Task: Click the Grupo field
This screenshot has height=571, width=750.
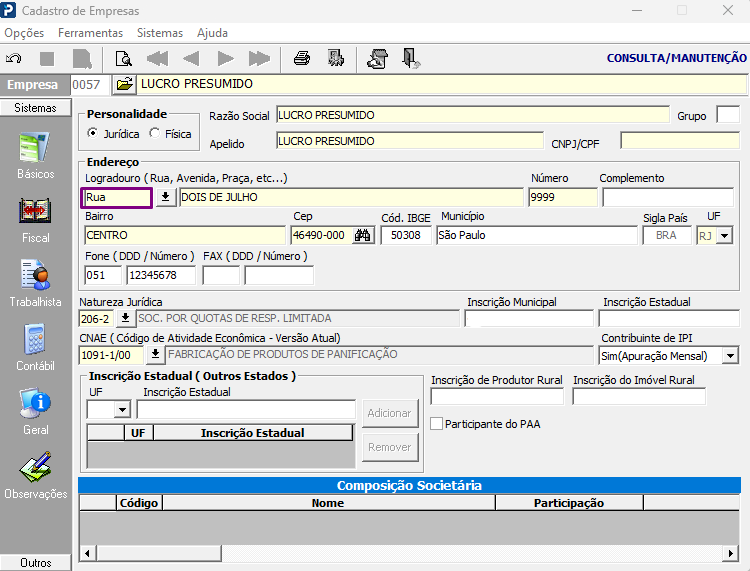Action: point(728,115)
